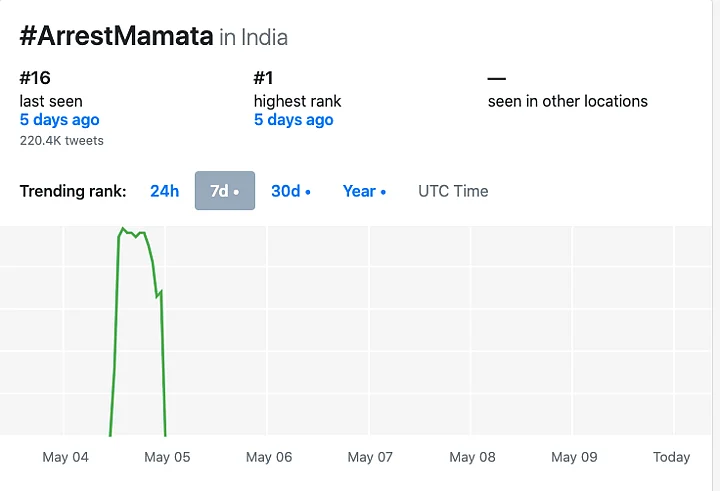Show the Year trending range

[x=364, y=191]
